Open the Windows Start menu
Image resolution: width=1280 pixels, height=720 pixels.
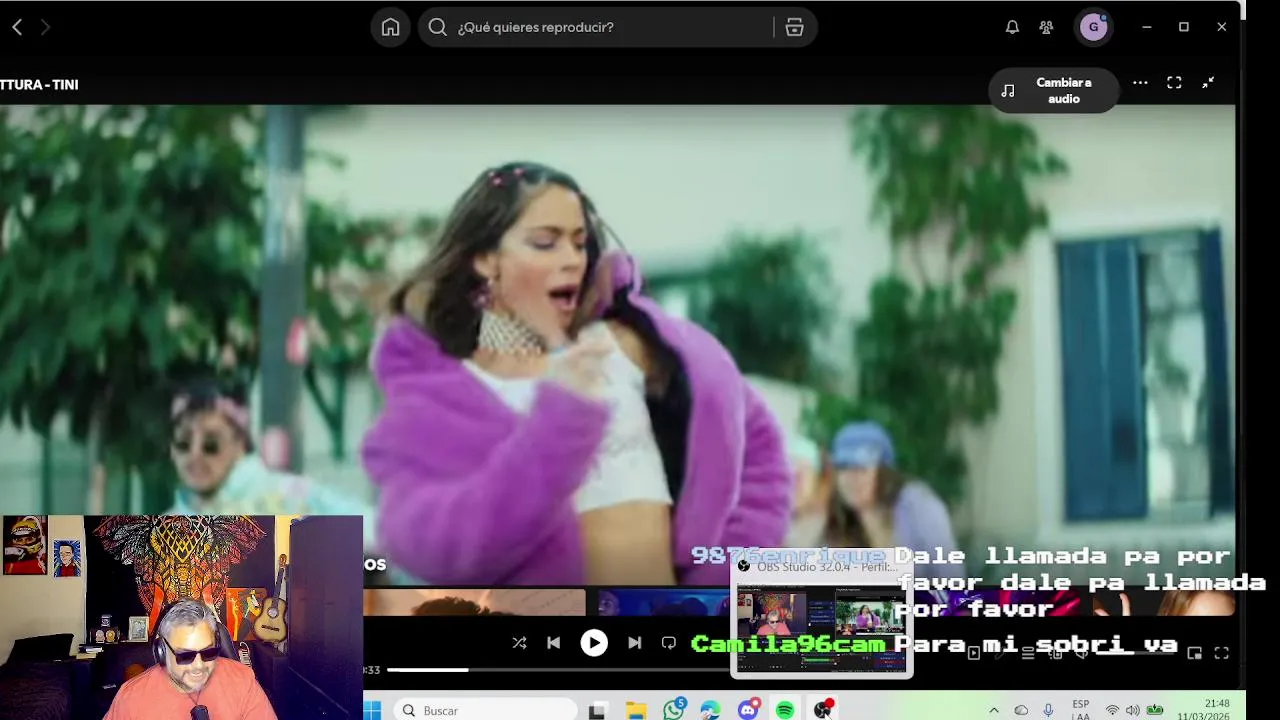tap(372, 710)
